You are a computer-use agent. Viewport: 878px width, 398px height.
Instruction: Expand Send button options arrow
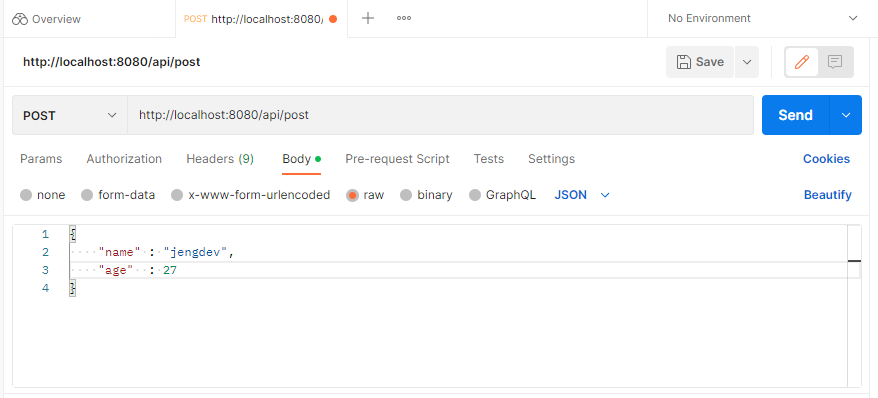click(846, 115)
